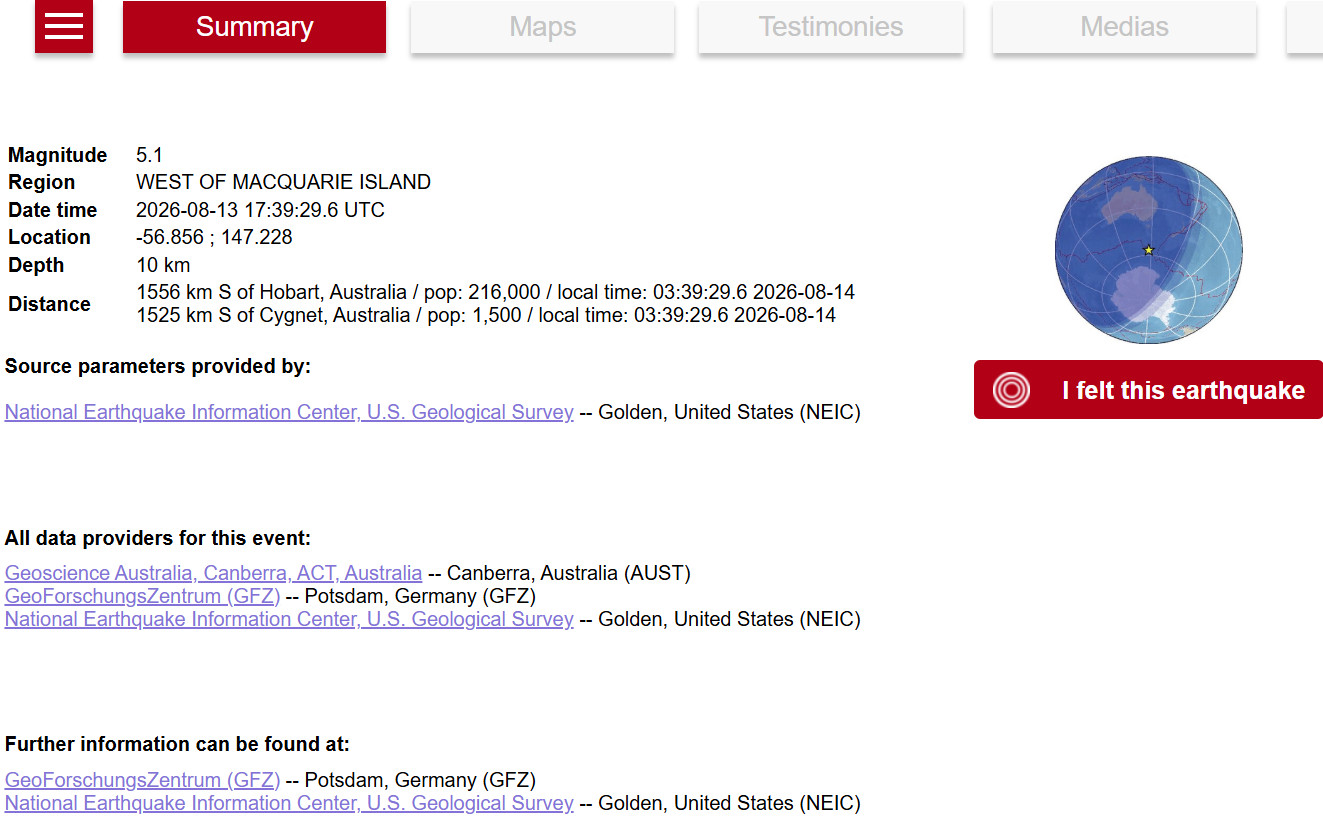
Task: Click the Hobart distance line
Action: (x=495, y=292)
